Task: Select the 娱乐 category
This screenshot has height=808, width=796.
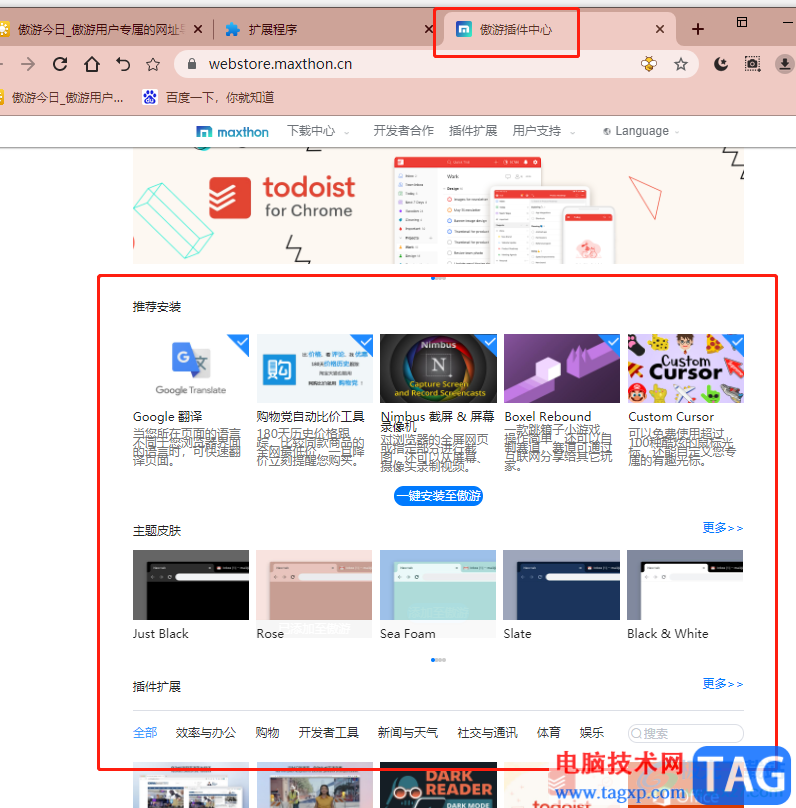Action: [x=591, y=733]
